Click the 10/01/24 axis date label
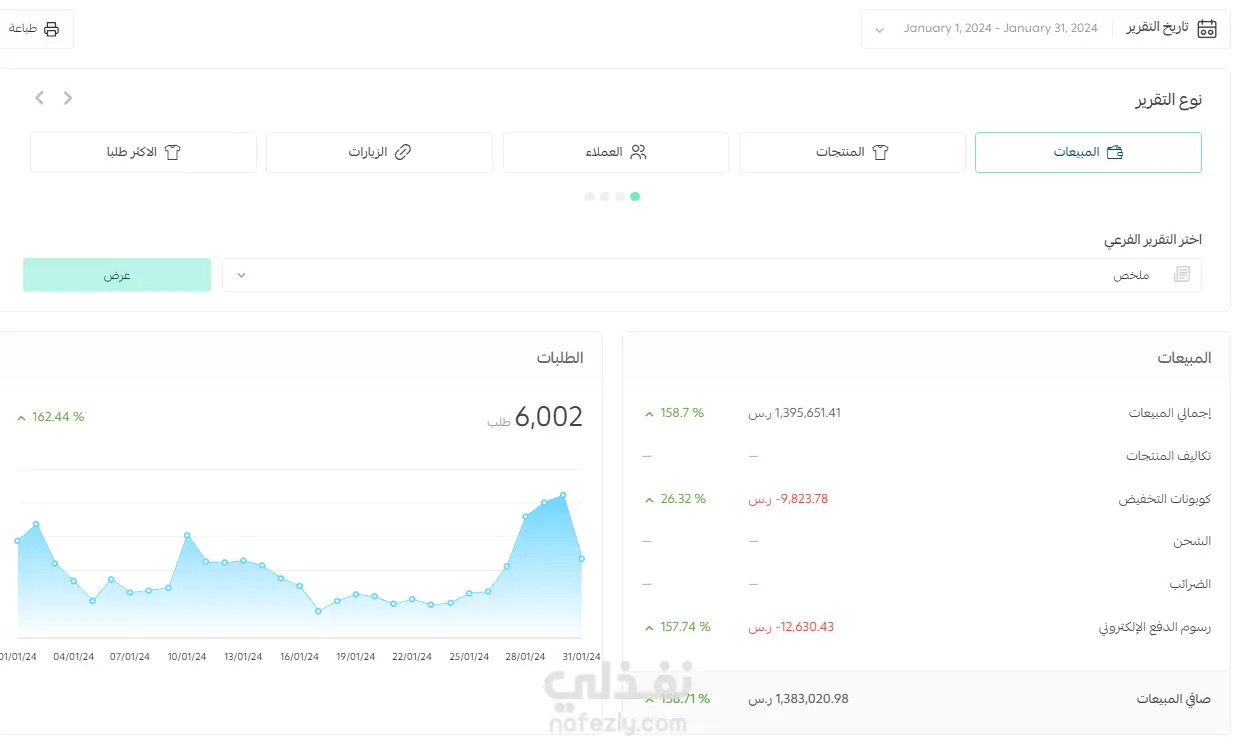 [x=187, y=657]
